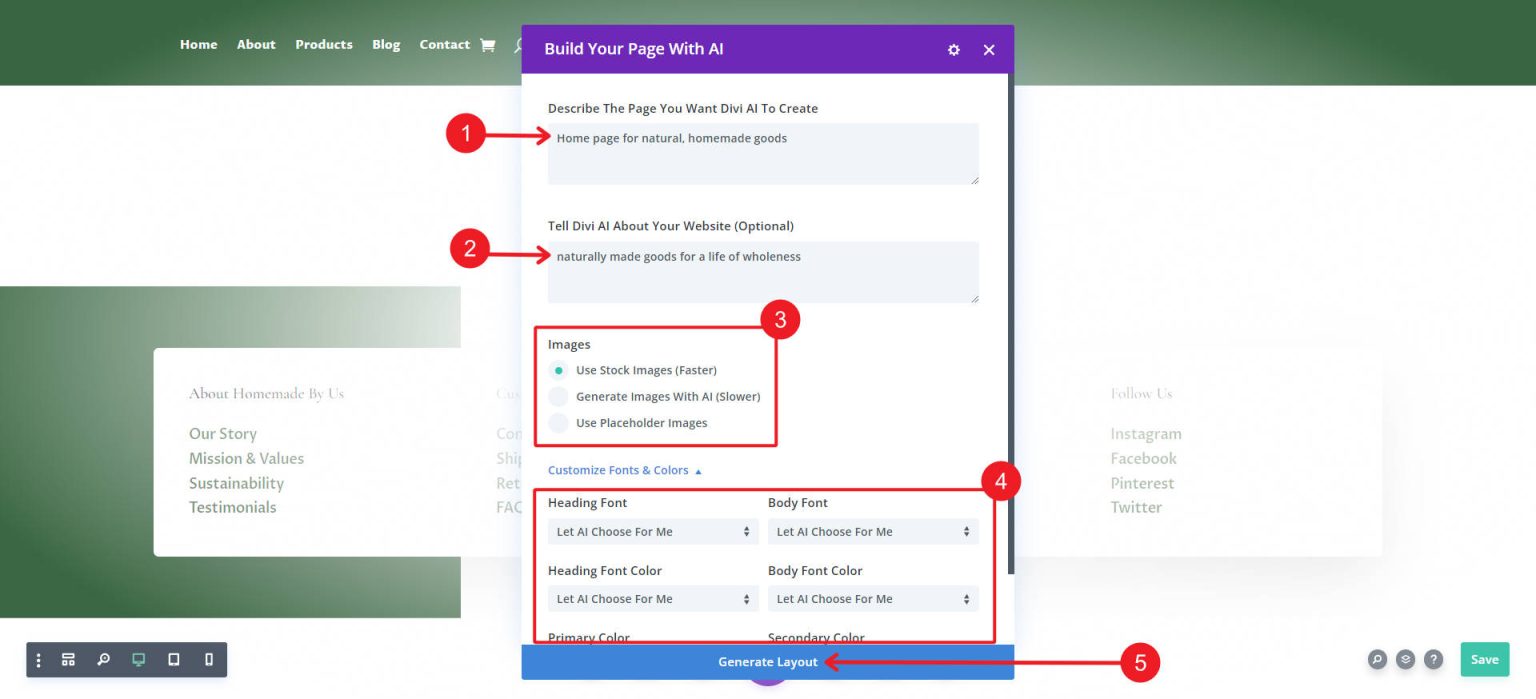Screen dimensions: 1536x699
Task: Click the About Homemade By Us heading
Action: (266, 393)
